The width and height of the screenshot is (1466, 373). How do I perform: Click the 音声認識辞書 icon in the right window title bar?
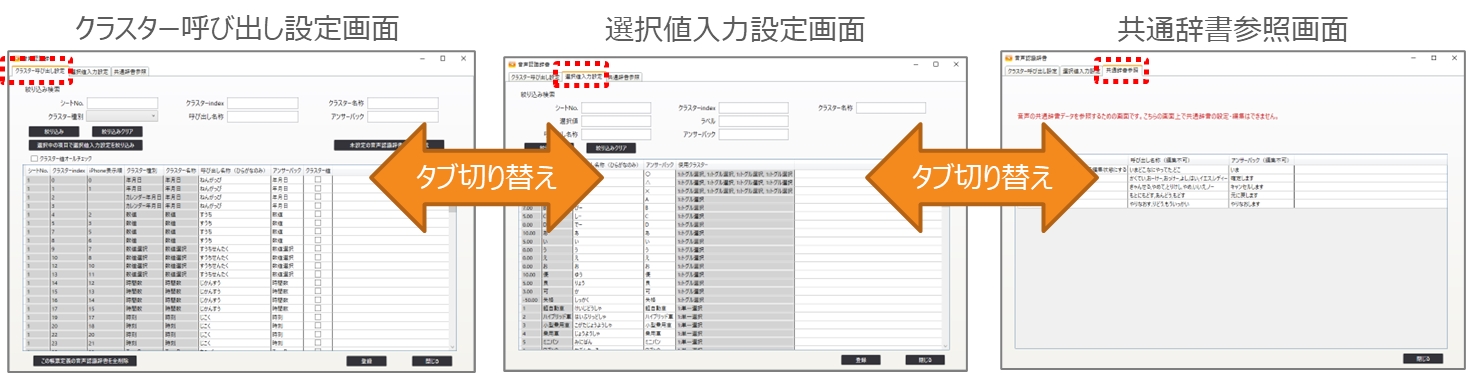(x=1009, y=59)
